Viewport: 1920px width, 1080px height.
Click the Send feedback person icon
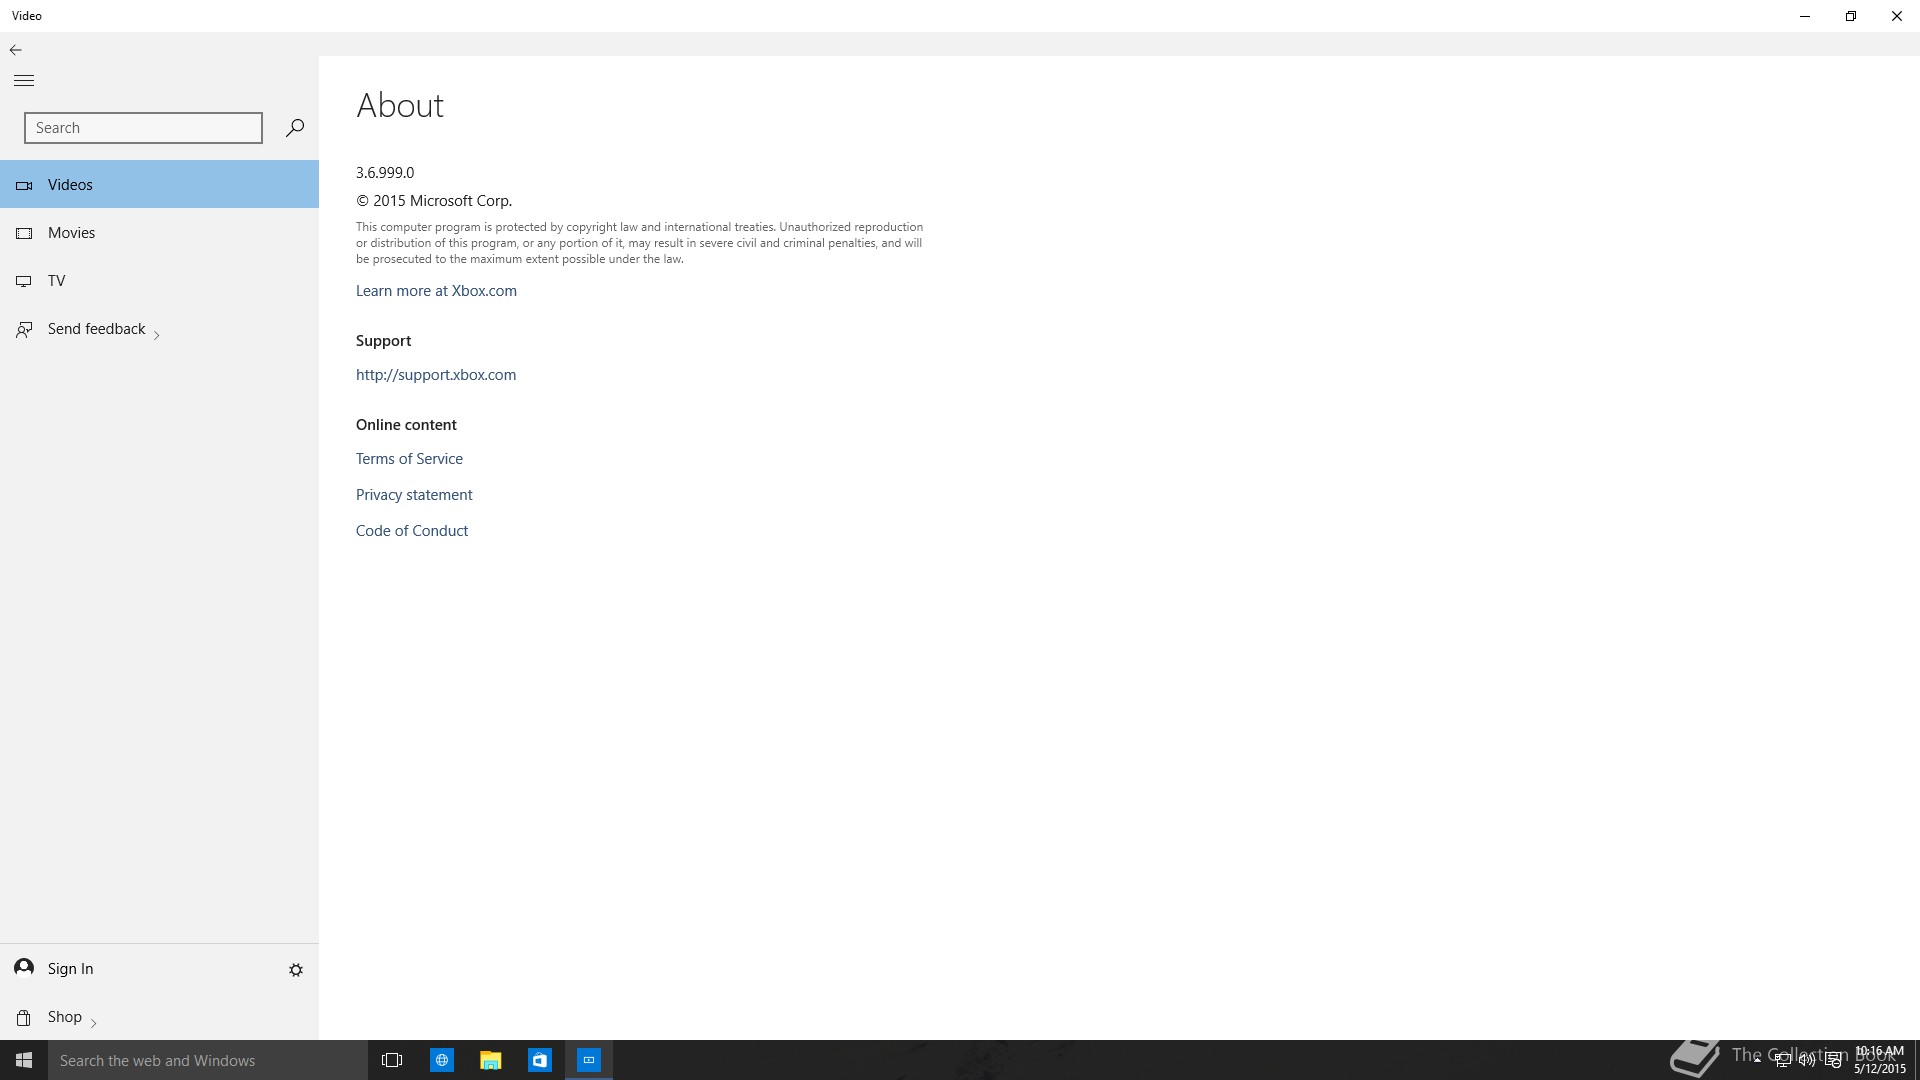pyautogui.click(x=24, y=329)
